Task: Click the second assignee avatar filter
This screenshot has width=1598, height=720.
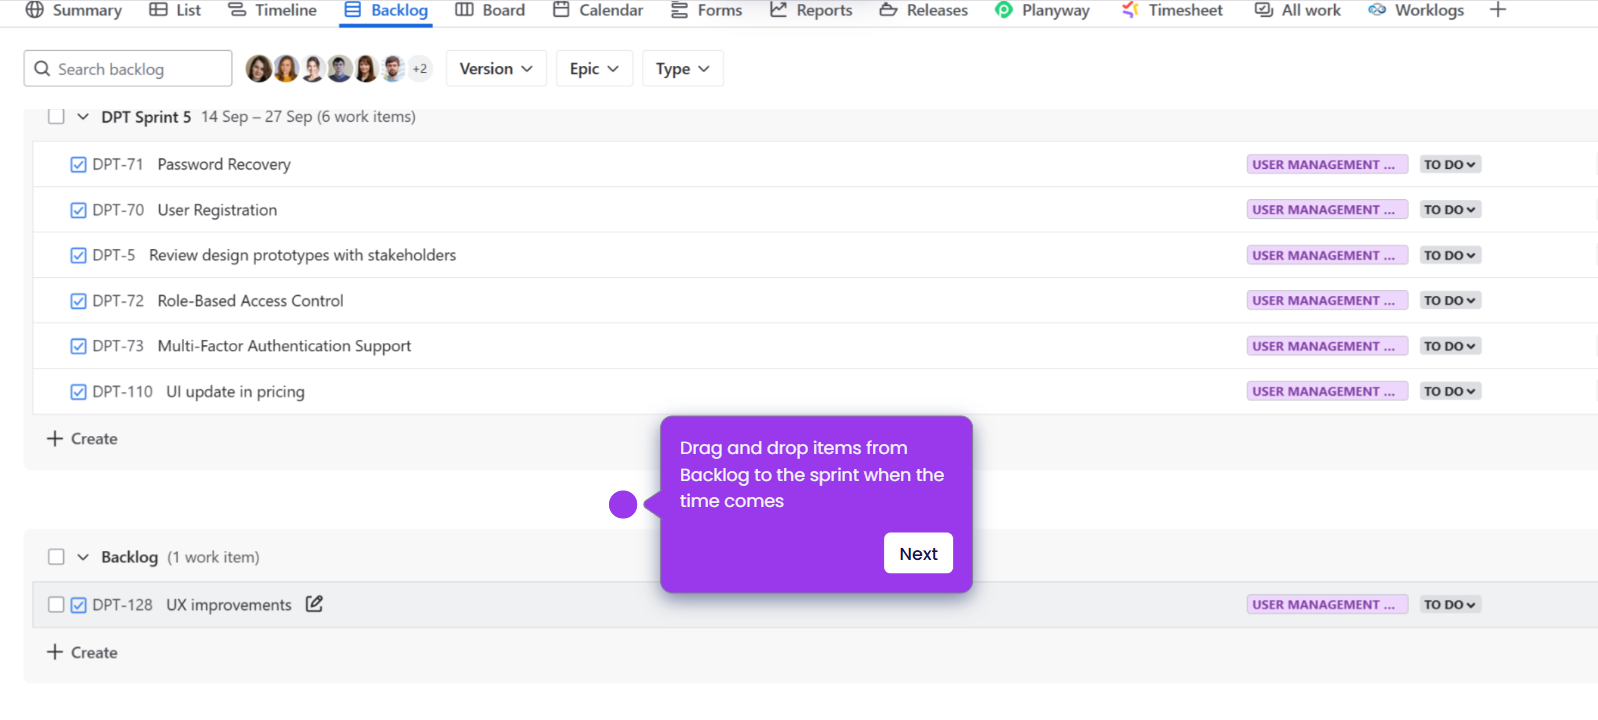Action: 286,69
